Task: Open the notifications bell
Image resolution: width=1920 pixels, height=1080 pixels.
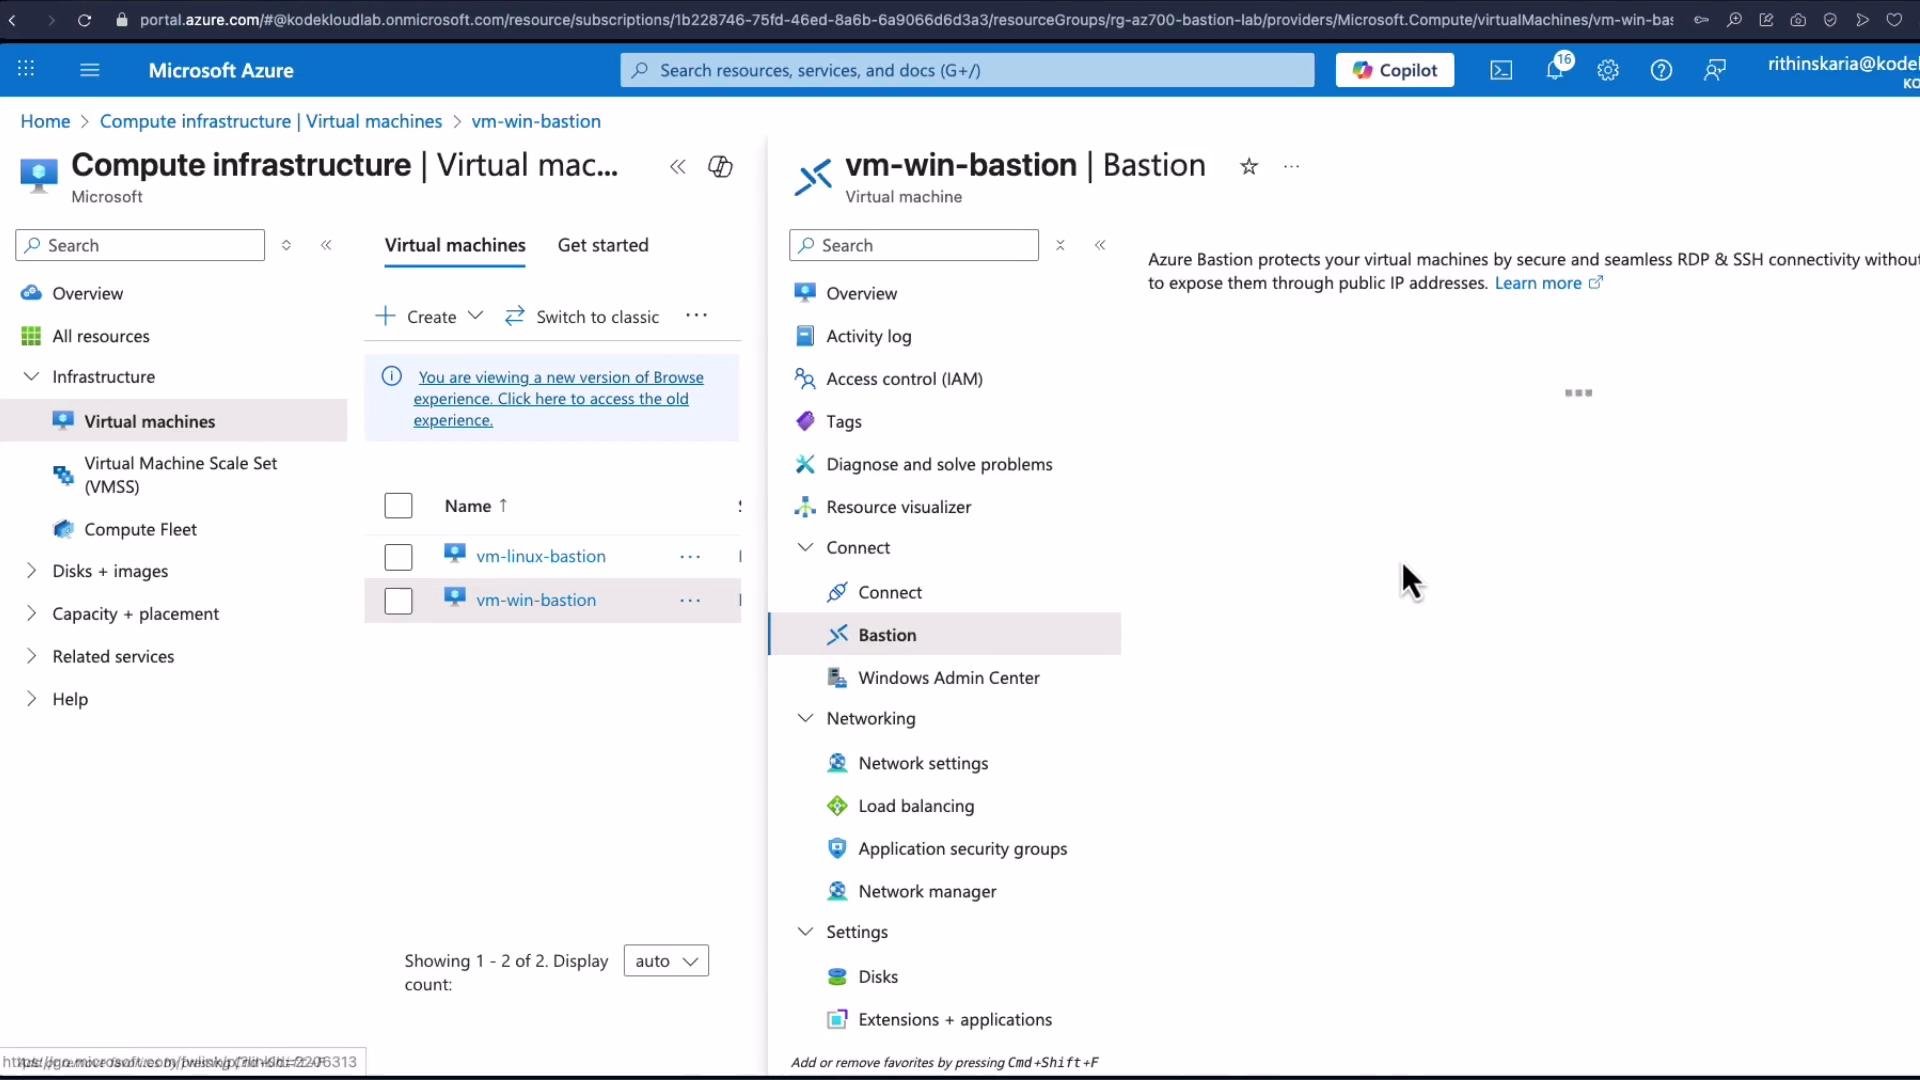Action: 1555,70
